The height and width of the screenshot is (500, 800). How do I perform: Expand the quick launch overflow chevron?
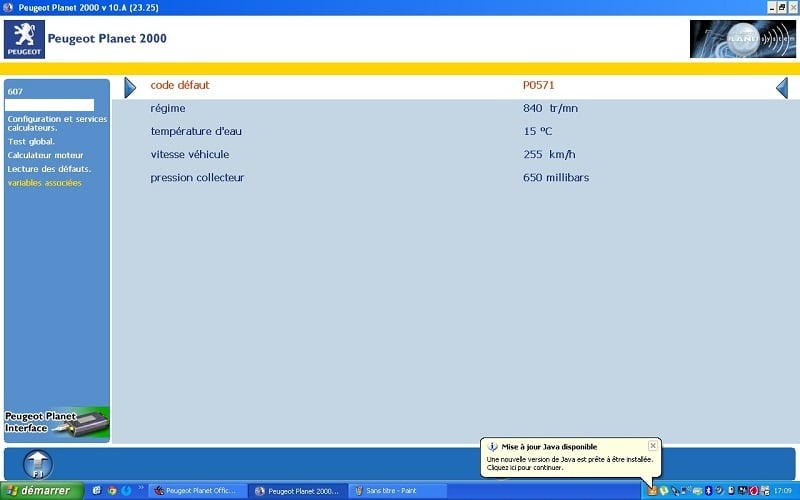tap(141, 488)
